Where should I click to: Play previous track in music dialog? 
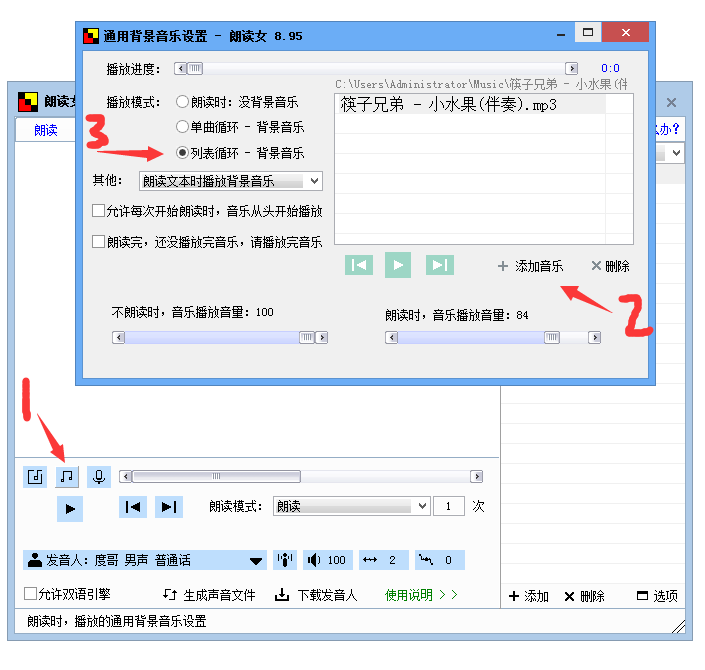pos(359,265)
